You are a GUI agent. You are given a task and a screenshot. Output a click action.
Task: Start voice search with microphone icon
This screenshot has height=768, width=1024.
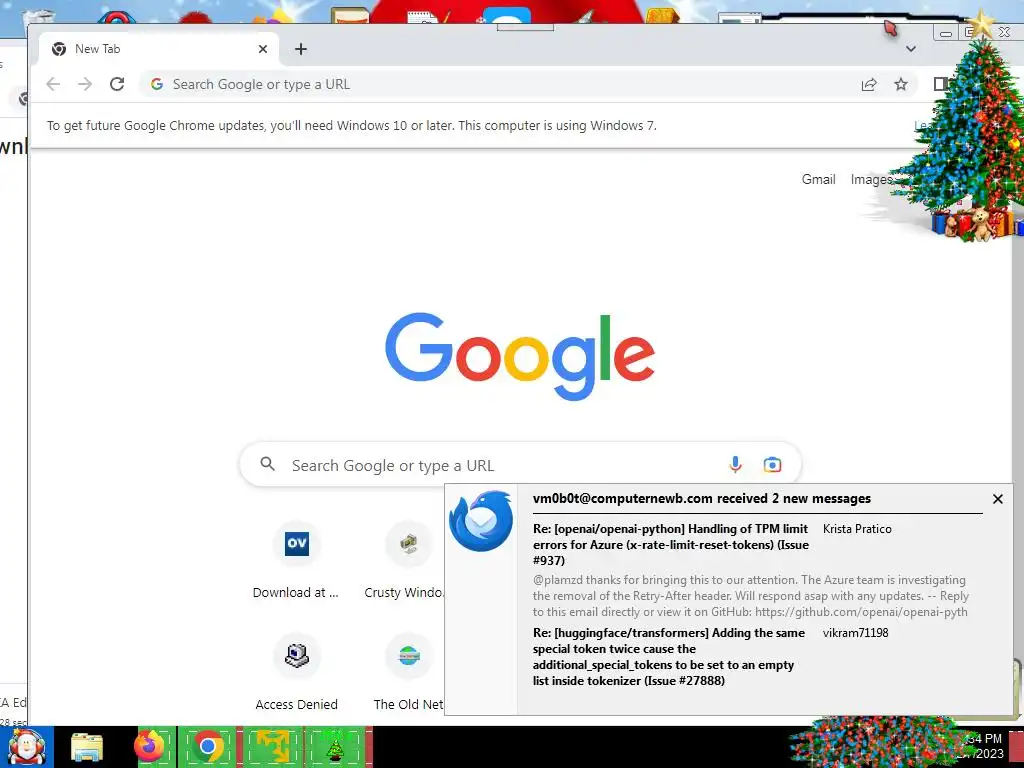click(x=735, y=464)
